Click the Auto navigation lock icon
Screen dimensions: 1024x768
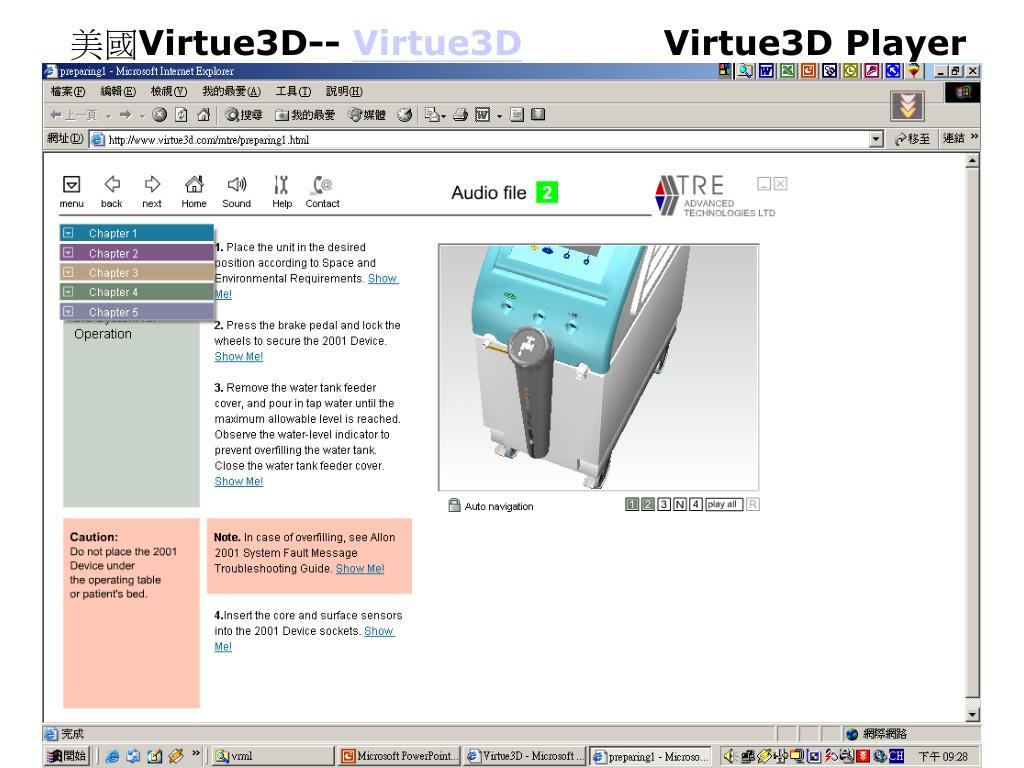(455, 505)
